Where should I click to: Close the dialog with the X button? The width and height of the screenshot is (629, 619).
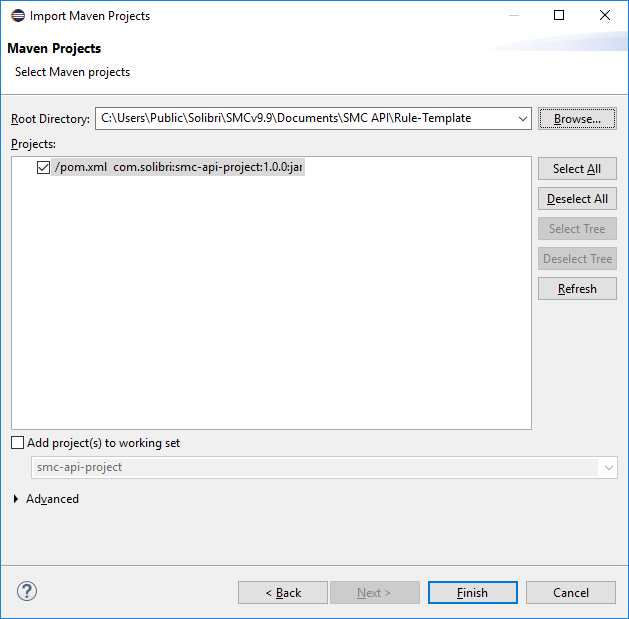click(x=604, y=16)
